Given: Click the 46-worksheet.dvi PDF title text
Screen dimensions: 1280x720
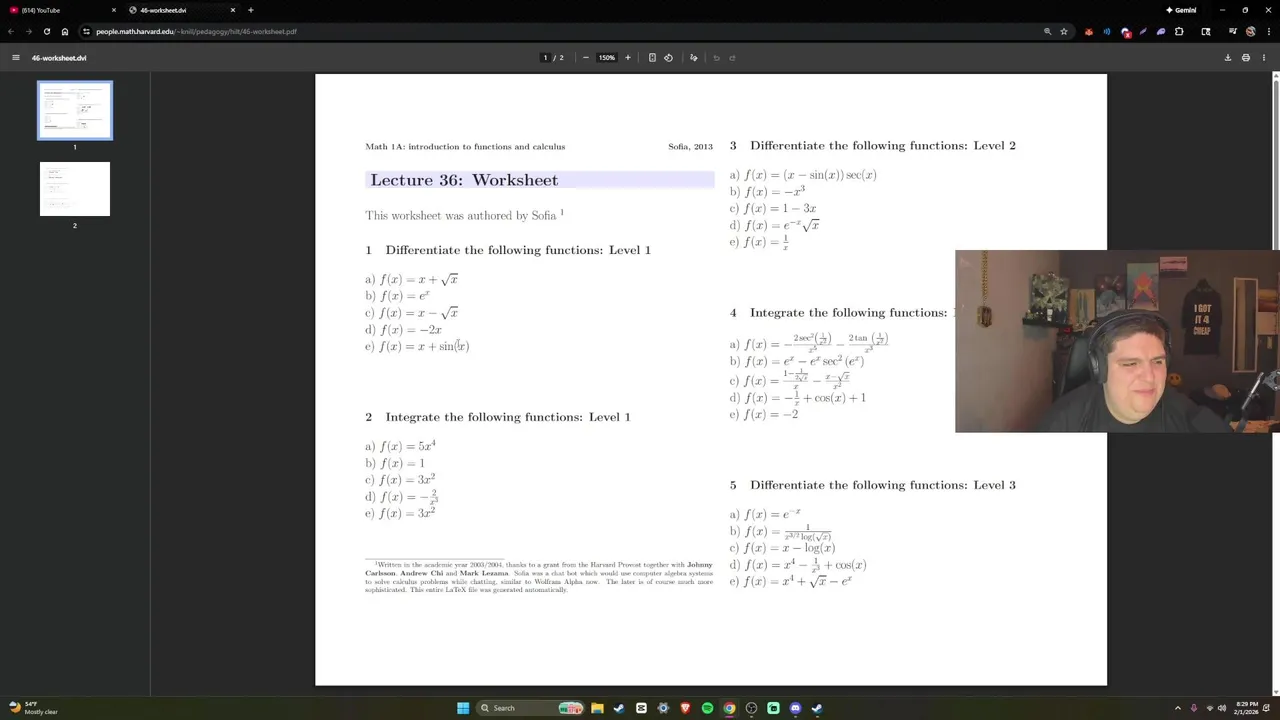Looking at the screenshot, I should (59, 58).
